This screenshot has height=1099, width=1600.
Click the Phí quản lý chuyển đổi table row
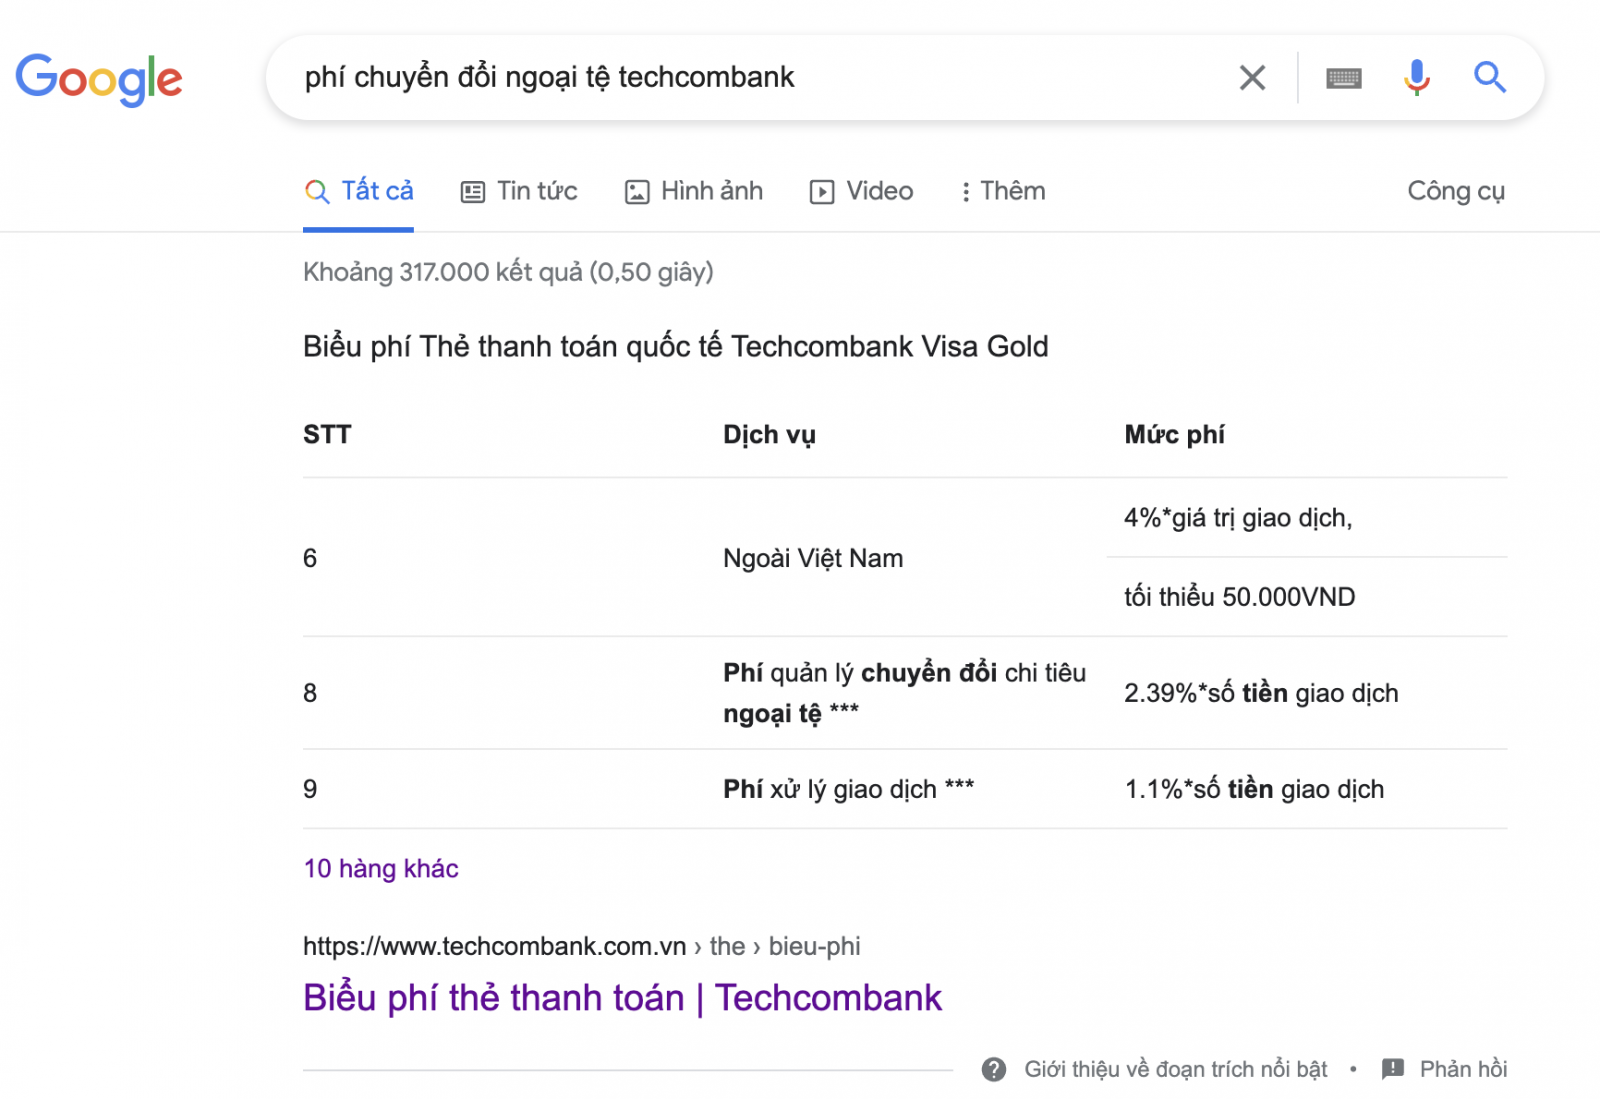[x=905, y=693]
